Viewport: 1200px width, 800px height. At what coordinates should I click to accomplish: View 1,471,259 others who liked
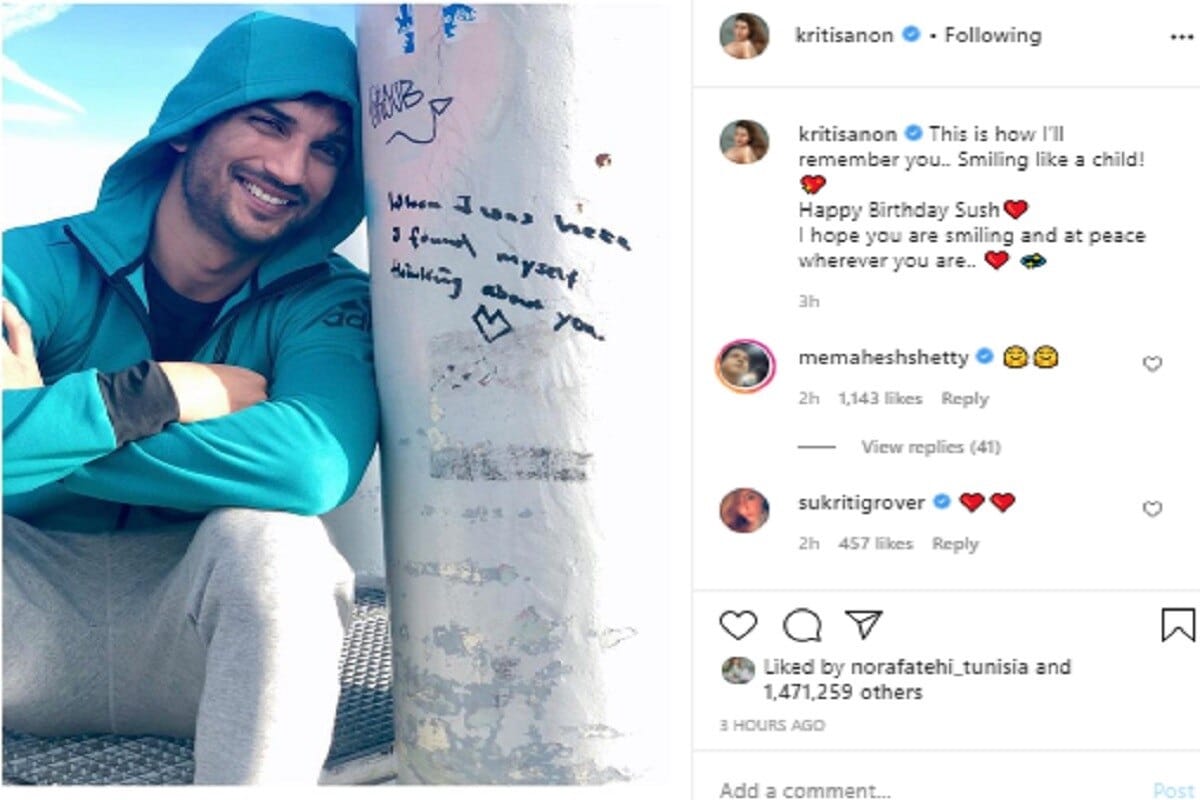tap(843, 692)
